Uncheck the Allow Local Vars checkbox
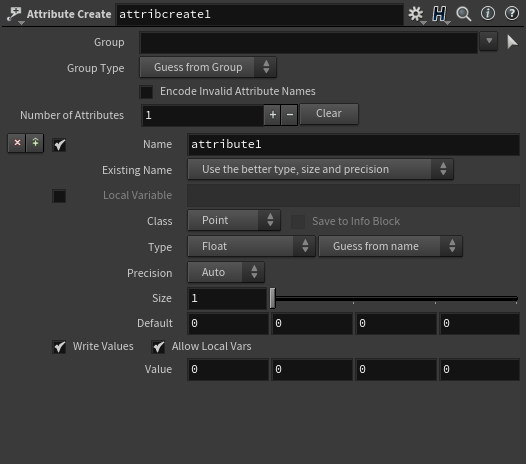526x464 pixels. click(x=158, y=347)
